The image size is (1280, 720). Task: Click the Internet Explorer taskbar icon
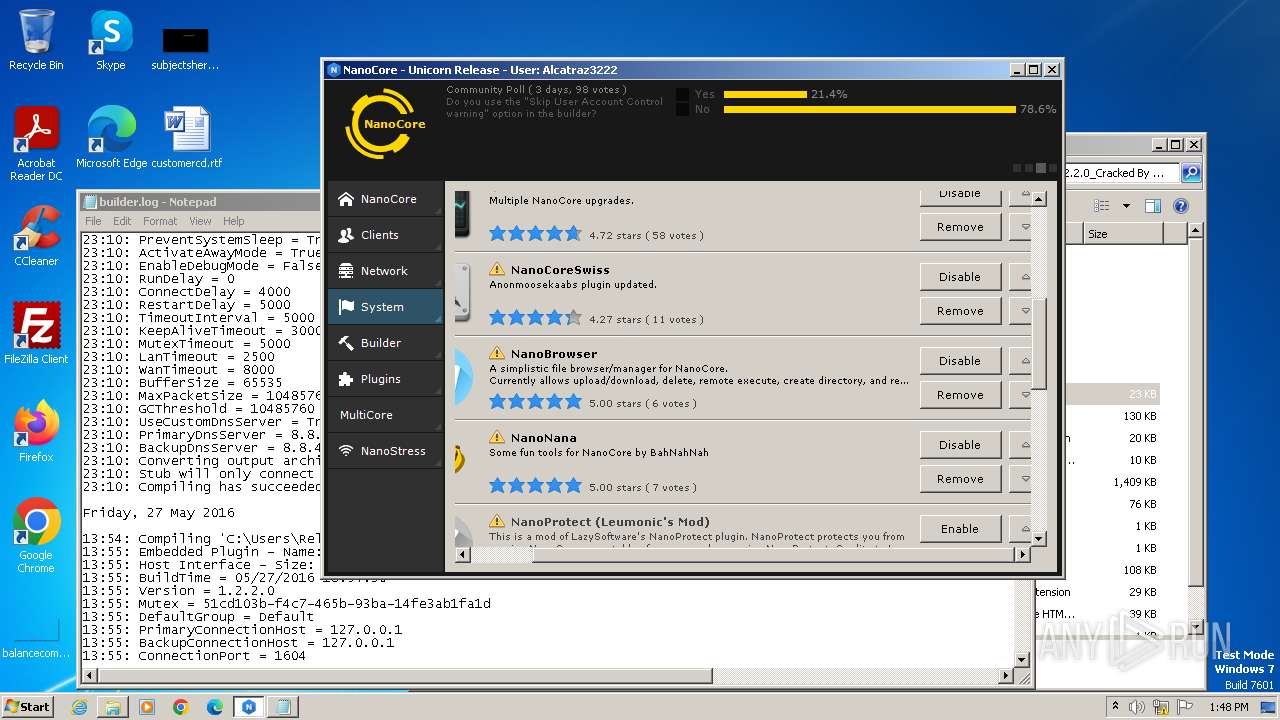(79, 706)
